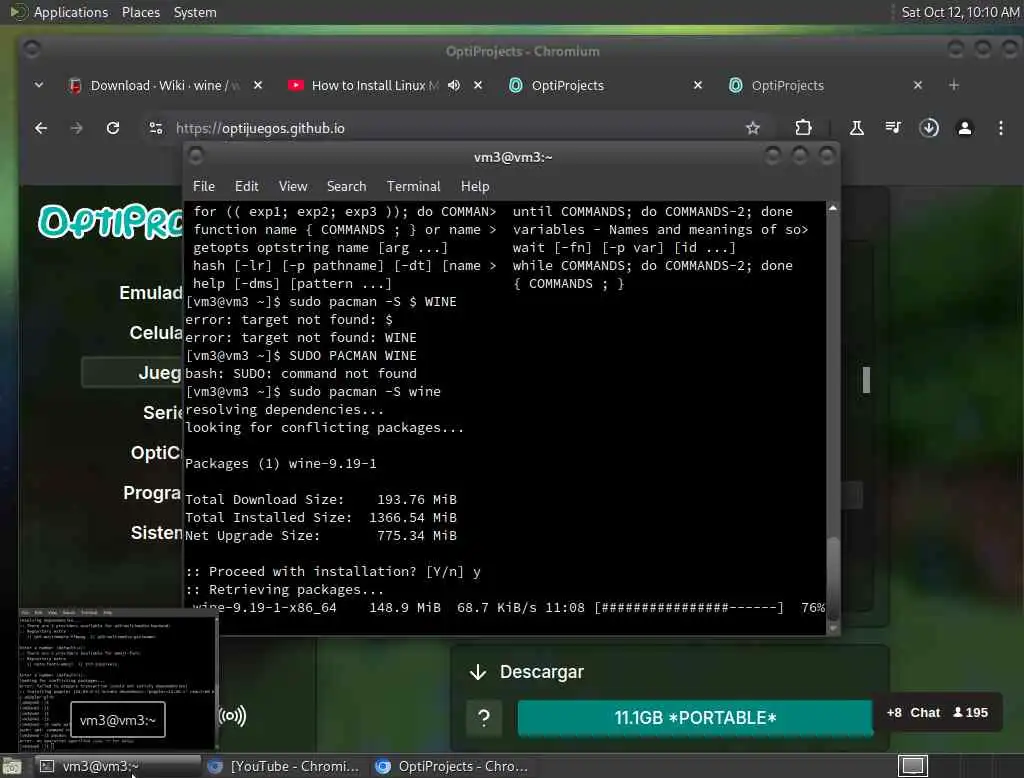Screen dimensions: 1024x778
Task: Click the question mark help button
Action: tap(484, 718)
